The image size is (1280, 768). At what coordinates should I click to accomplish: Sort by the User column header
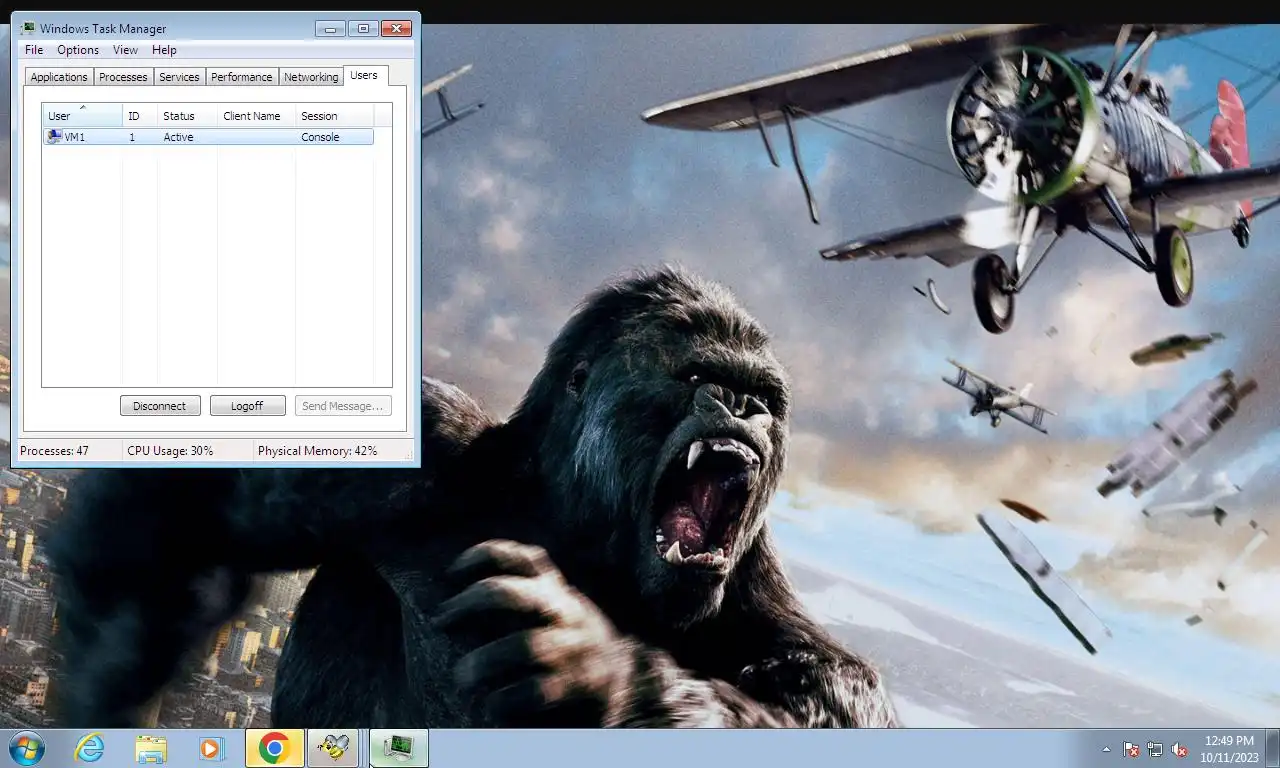pyautogui.click(x=82, y=116)
